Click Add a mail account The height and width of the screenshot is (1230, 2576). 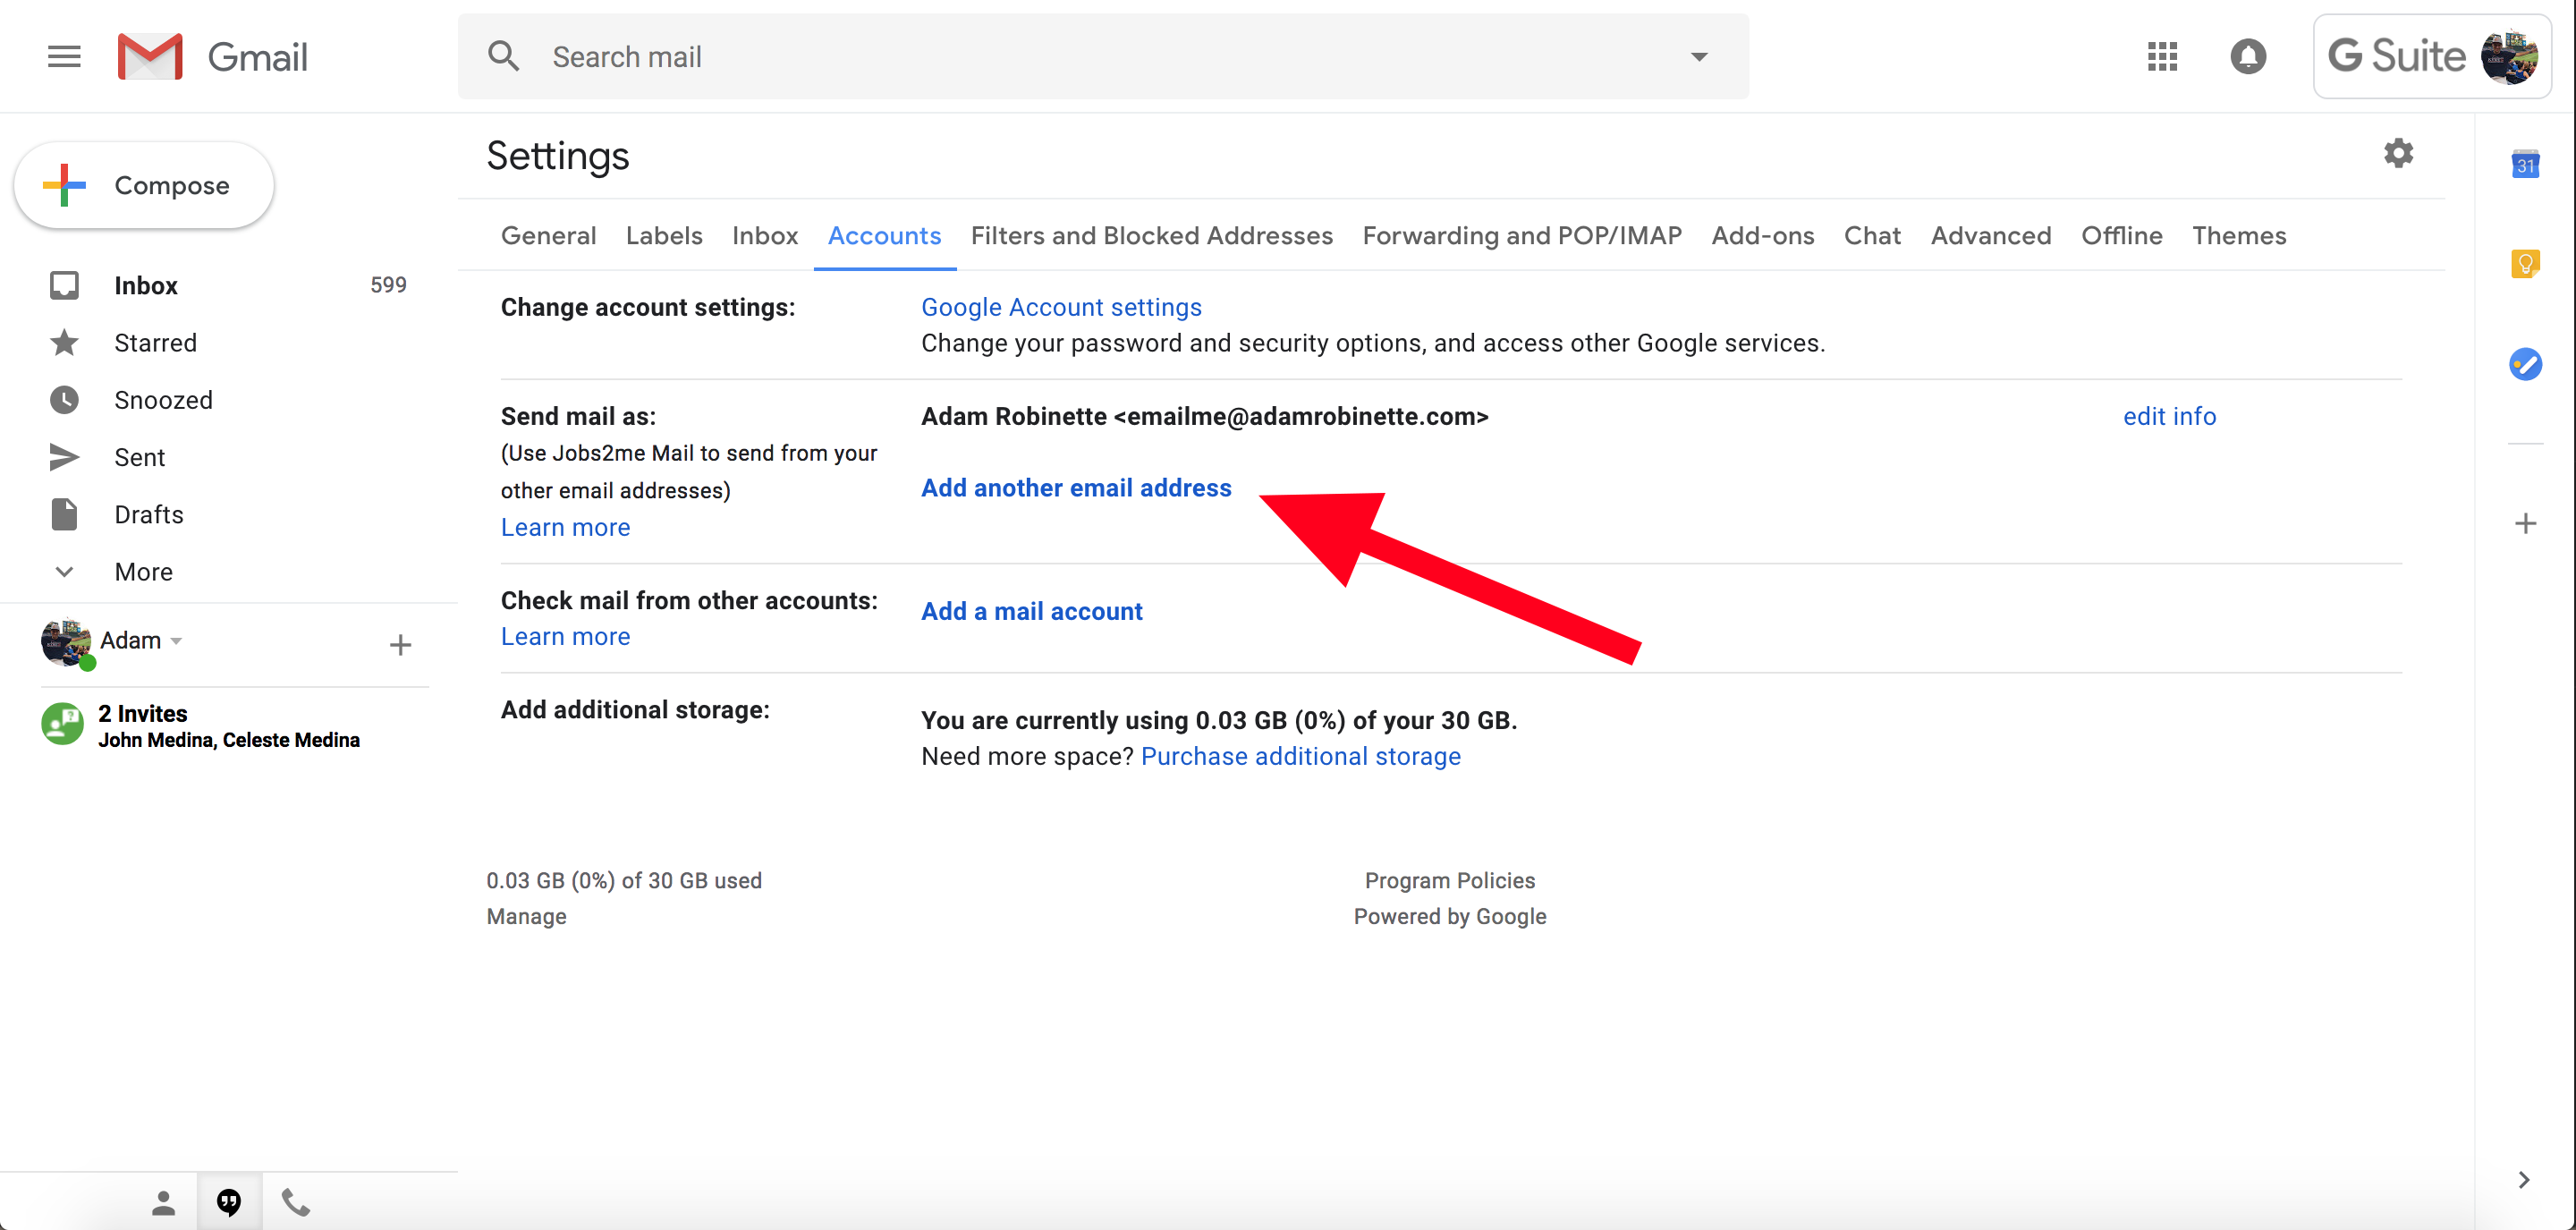(x=1031, y=611)
